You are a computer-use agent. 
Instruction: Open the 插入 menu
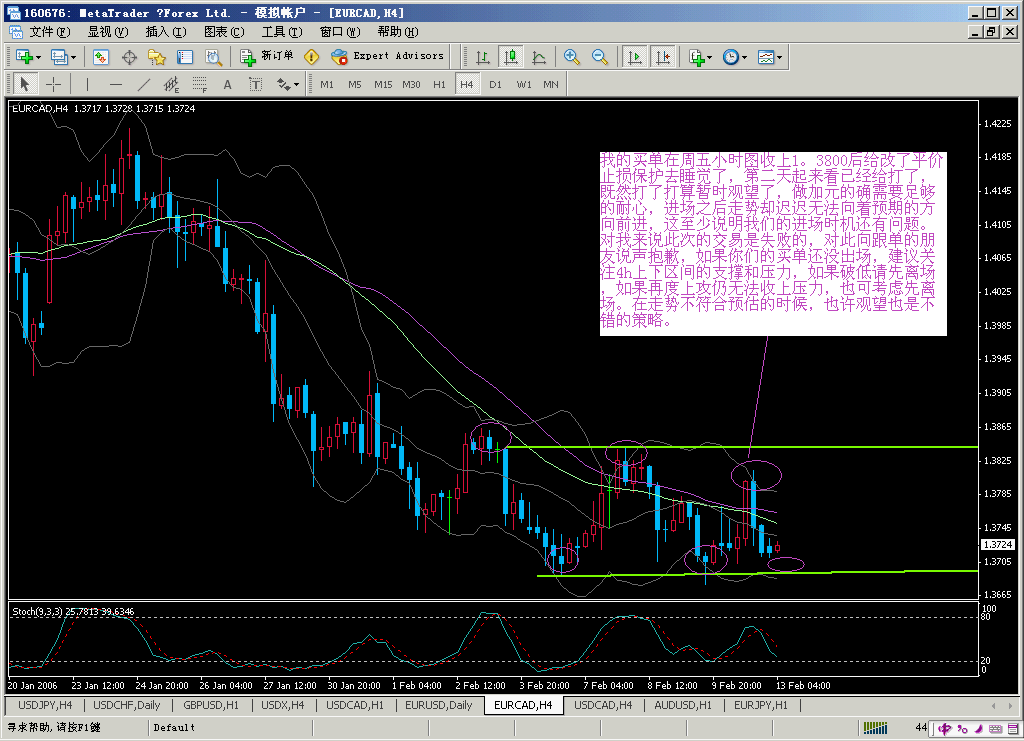coord(167,31)
